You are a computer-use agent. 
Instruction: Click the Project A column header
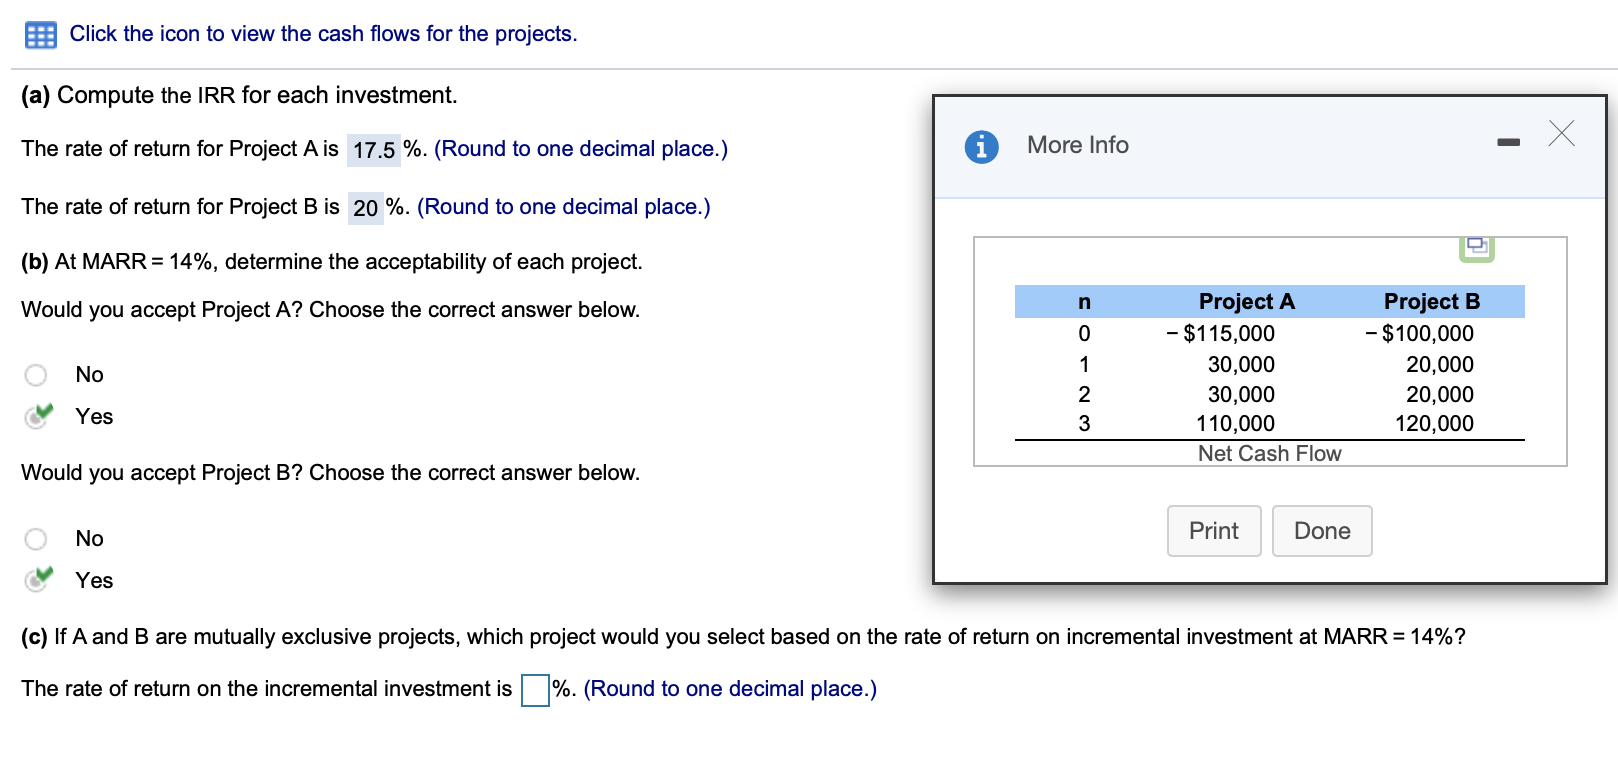click(1246, 301)
